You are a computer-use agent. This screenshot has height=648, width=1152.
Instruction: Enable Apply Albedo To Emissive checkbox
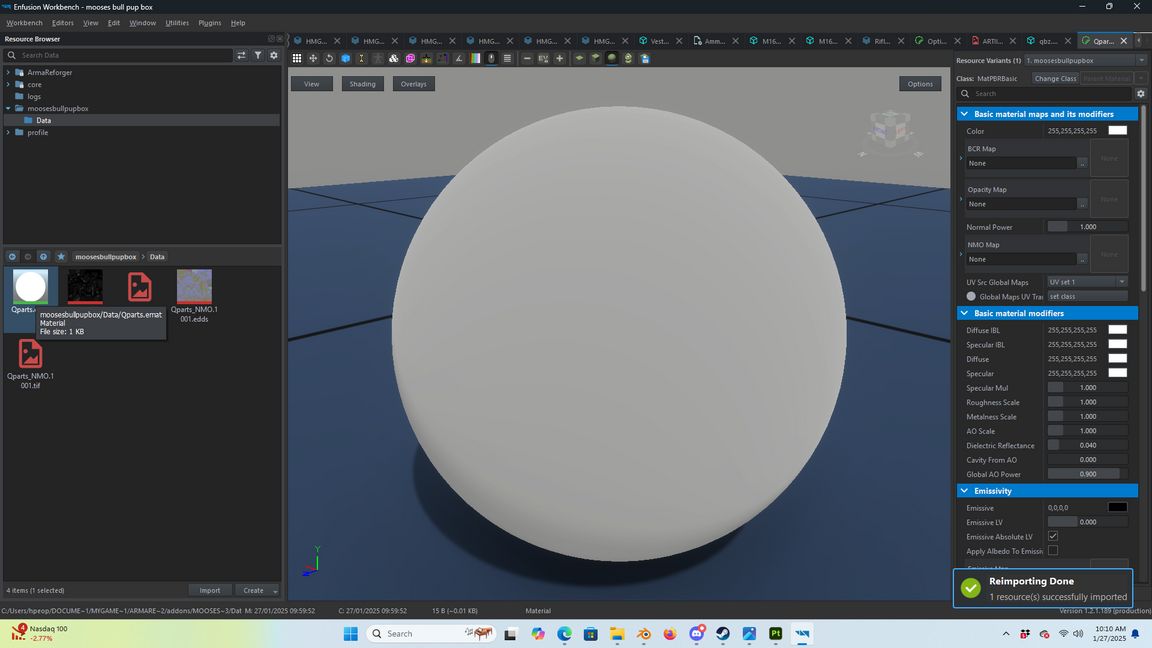(x=1053, y=551)
